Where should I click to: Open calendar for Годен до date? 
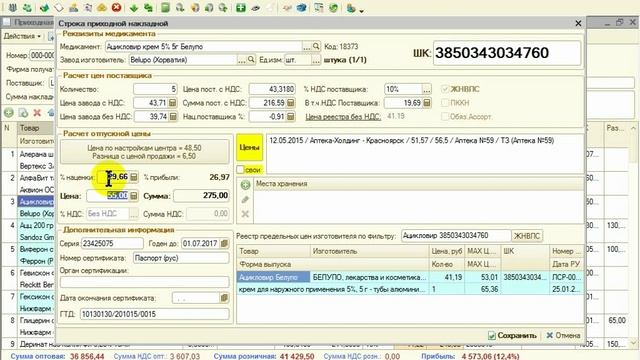pyautogui.click(x=224, y=244)
